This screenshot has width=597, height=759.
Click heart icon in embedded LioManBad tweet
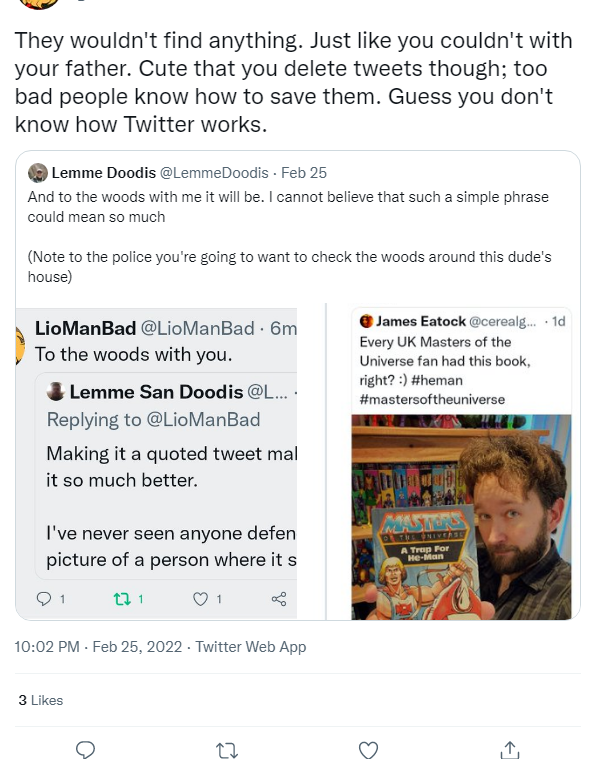(200, 599)
